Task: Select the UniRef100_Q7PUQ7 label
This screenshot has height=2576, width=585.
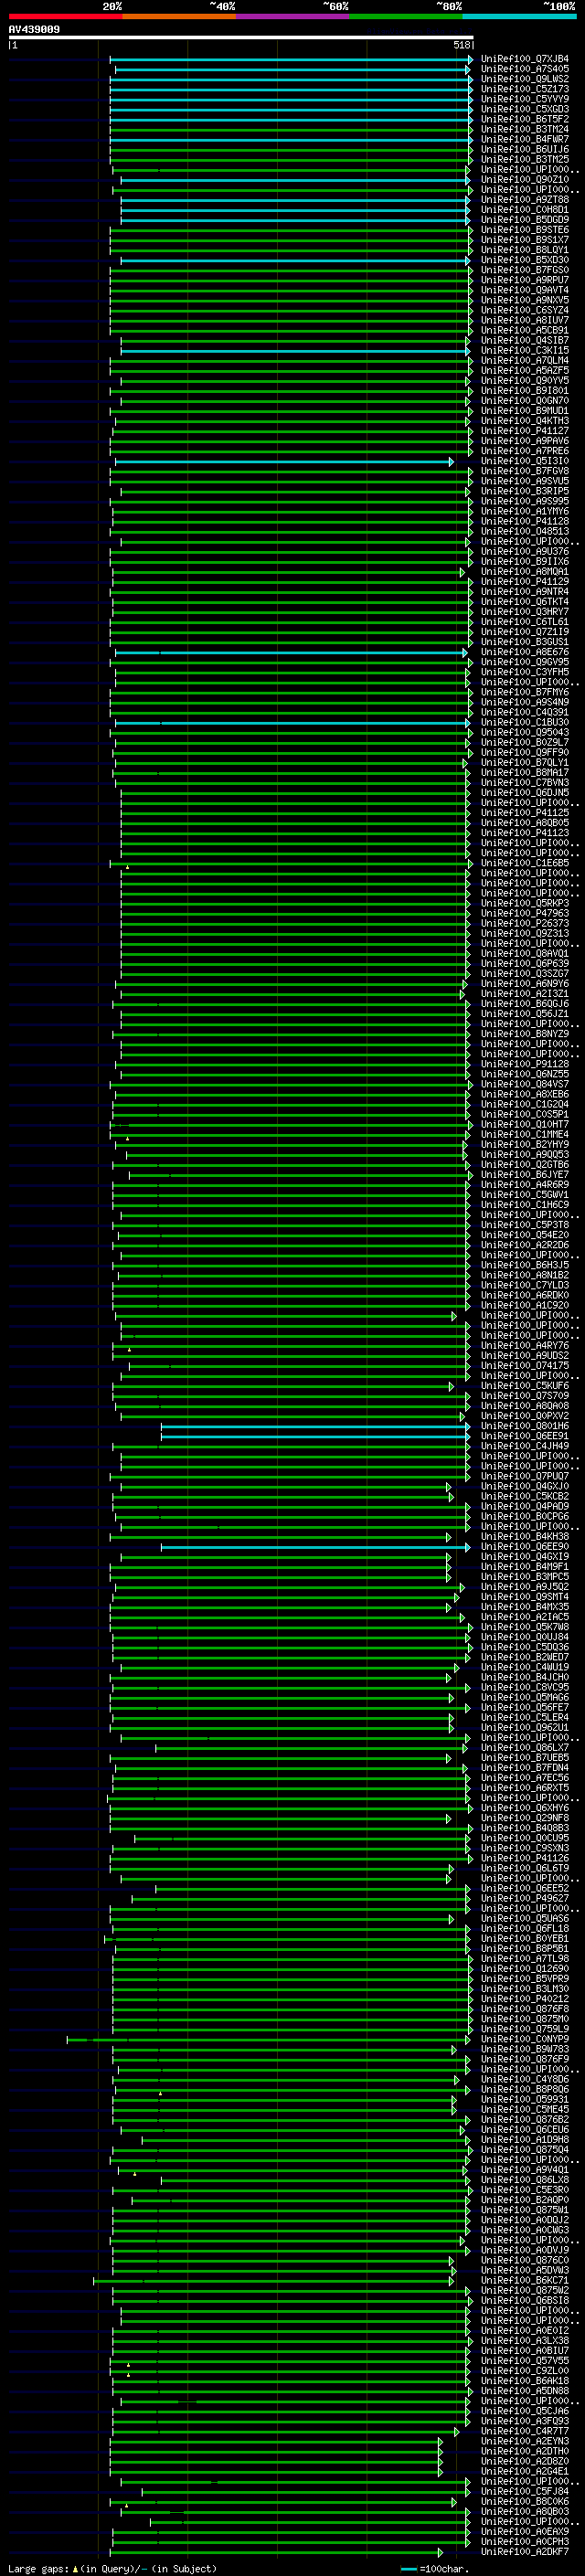Action: click(525, 1476)
